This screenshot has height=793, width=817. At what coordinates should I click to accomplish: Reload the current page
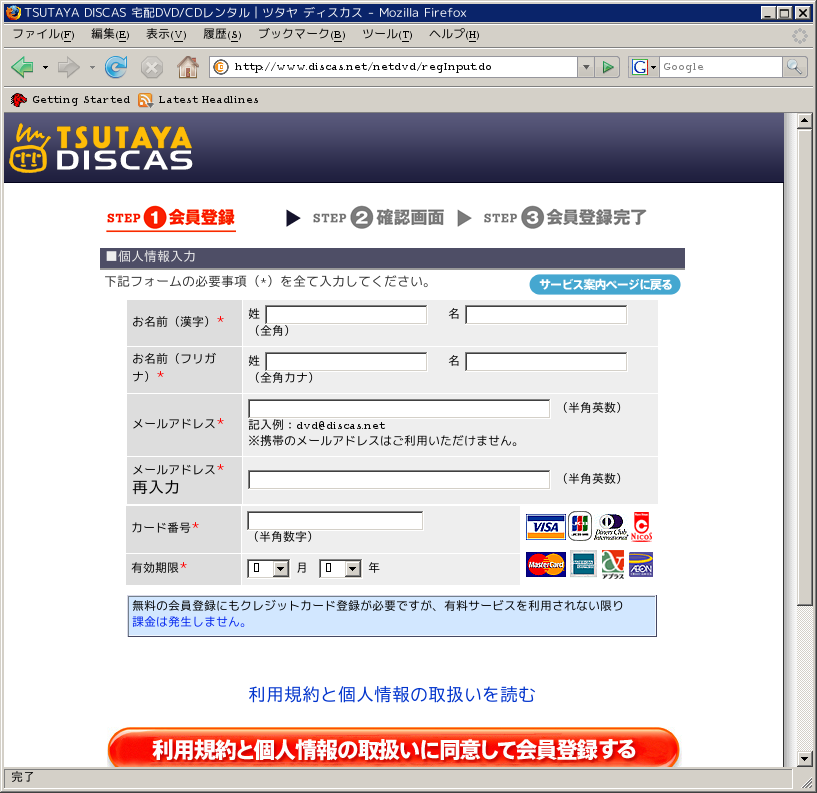116,67
